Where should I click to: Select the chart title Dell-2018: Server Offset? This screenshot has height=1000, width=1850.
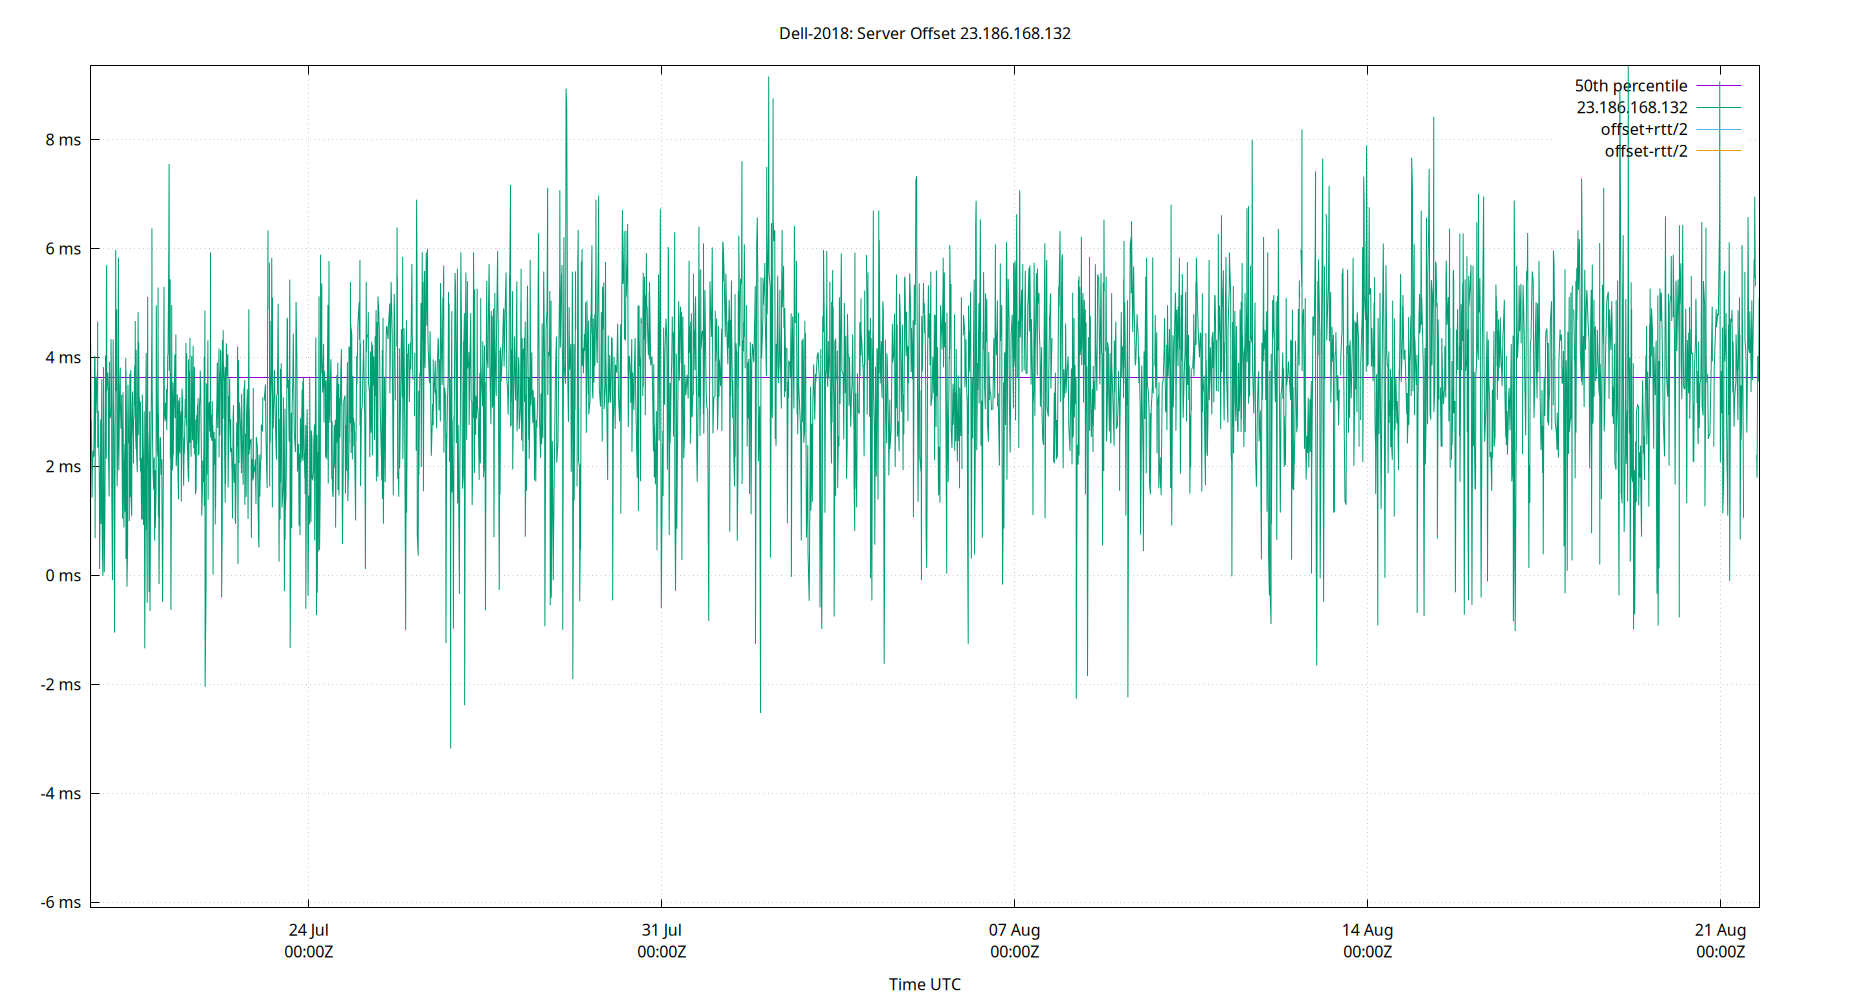point(925,33)
